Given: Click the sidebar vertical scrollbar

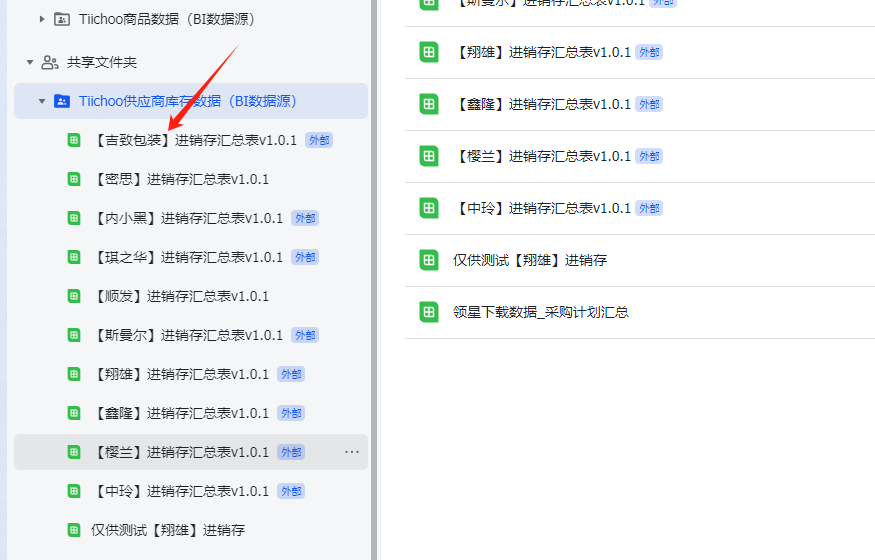Looking at the screenshot, I should (x=374, y=280).
